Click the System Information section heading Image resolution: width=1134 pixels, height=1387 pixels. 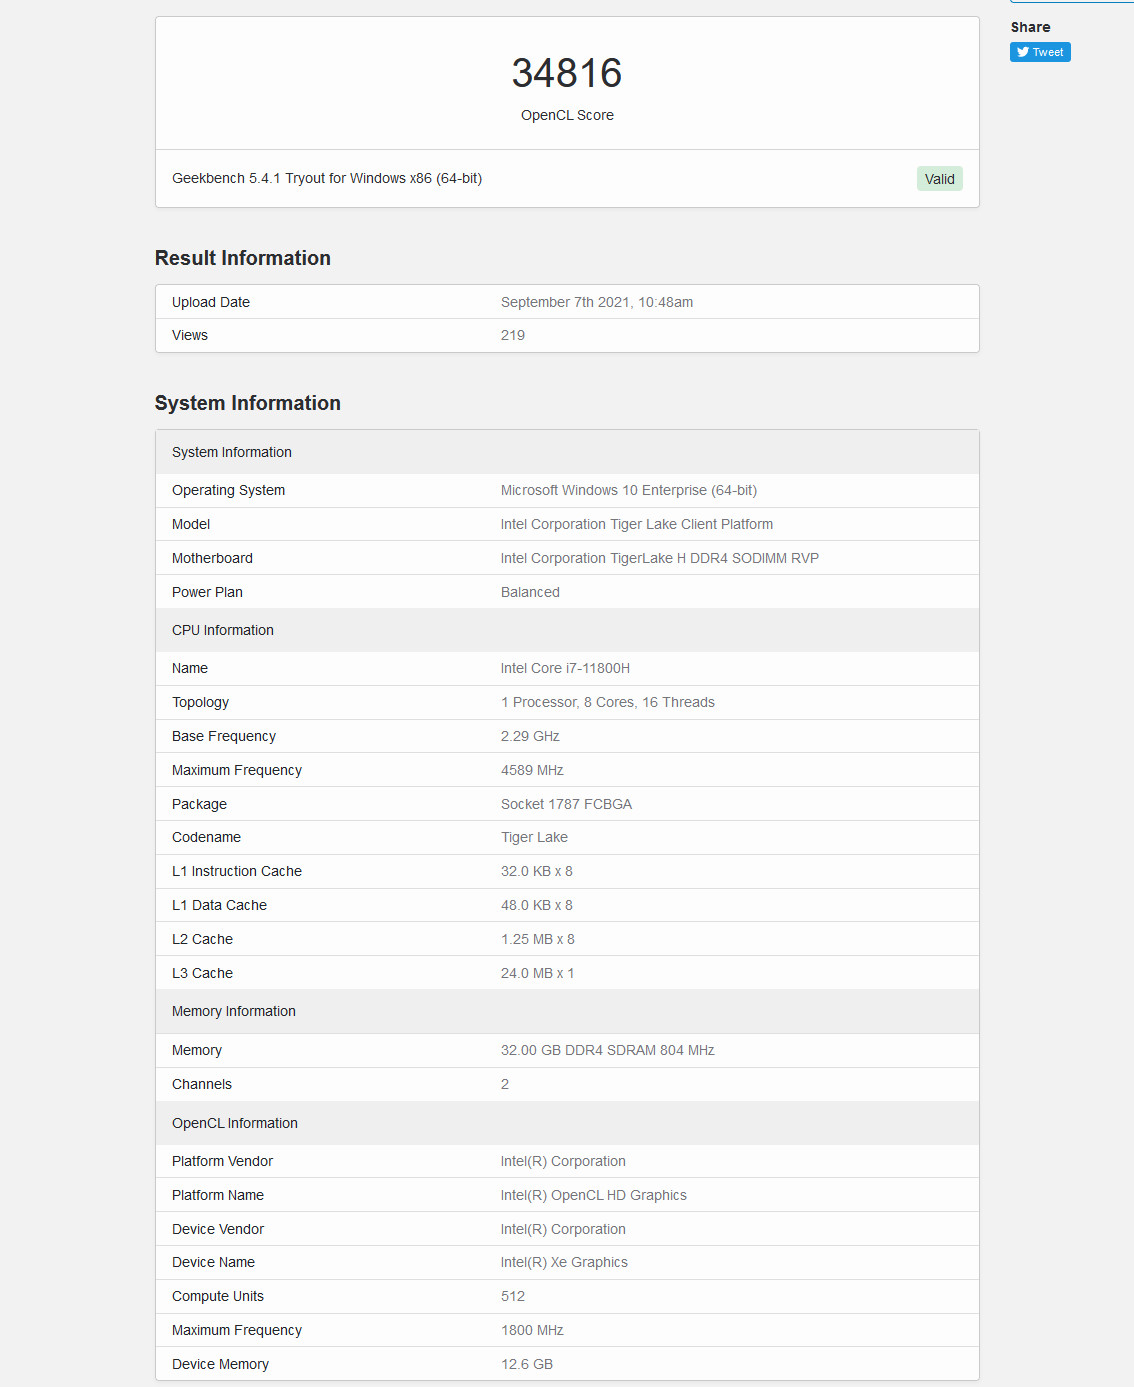point(248,403)
